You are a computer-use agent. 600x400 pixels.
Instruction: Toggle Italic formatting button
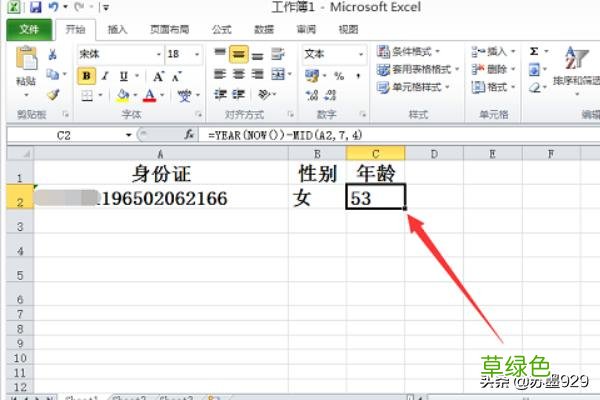coord(105,75)
